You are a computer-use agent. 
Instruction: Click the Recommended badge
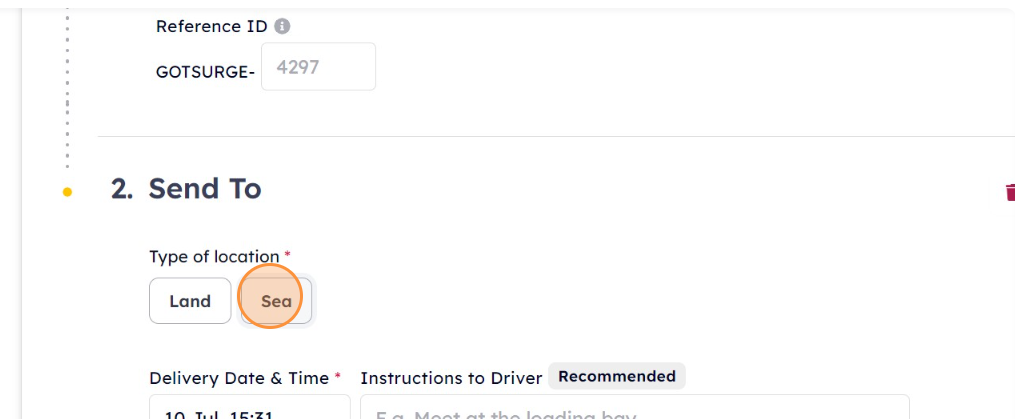click(x=617, y=376)
